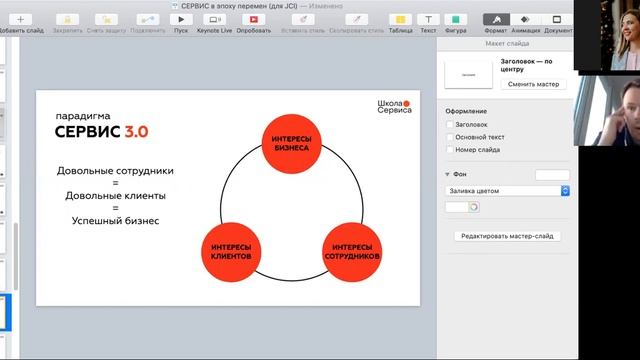The height and width of the screenshot is (360, 640).
Task: Click the document title in title bar
Action: tap(239, 6)
